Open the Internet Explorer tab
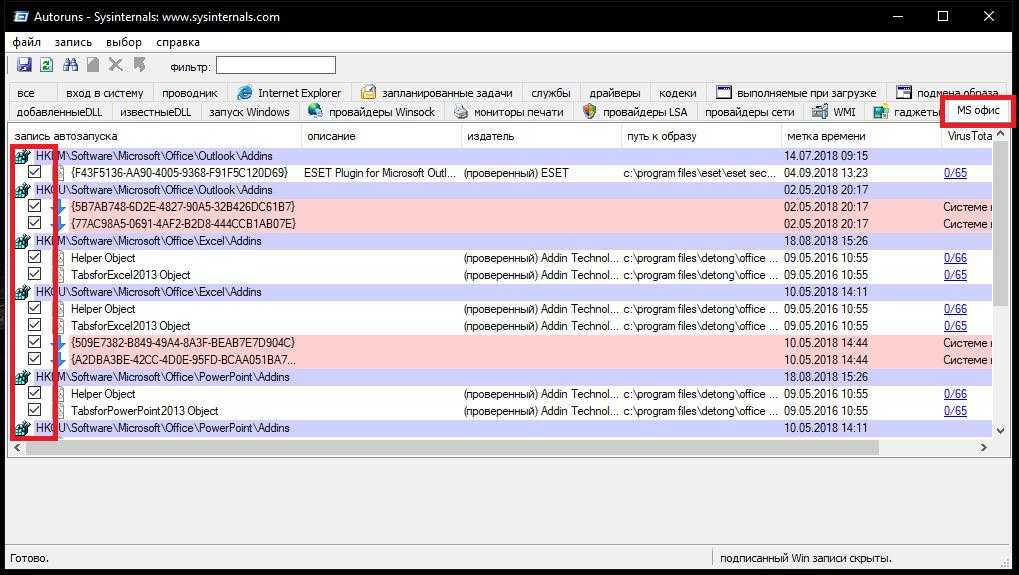The image size is (1019, 575). (288, 93)
